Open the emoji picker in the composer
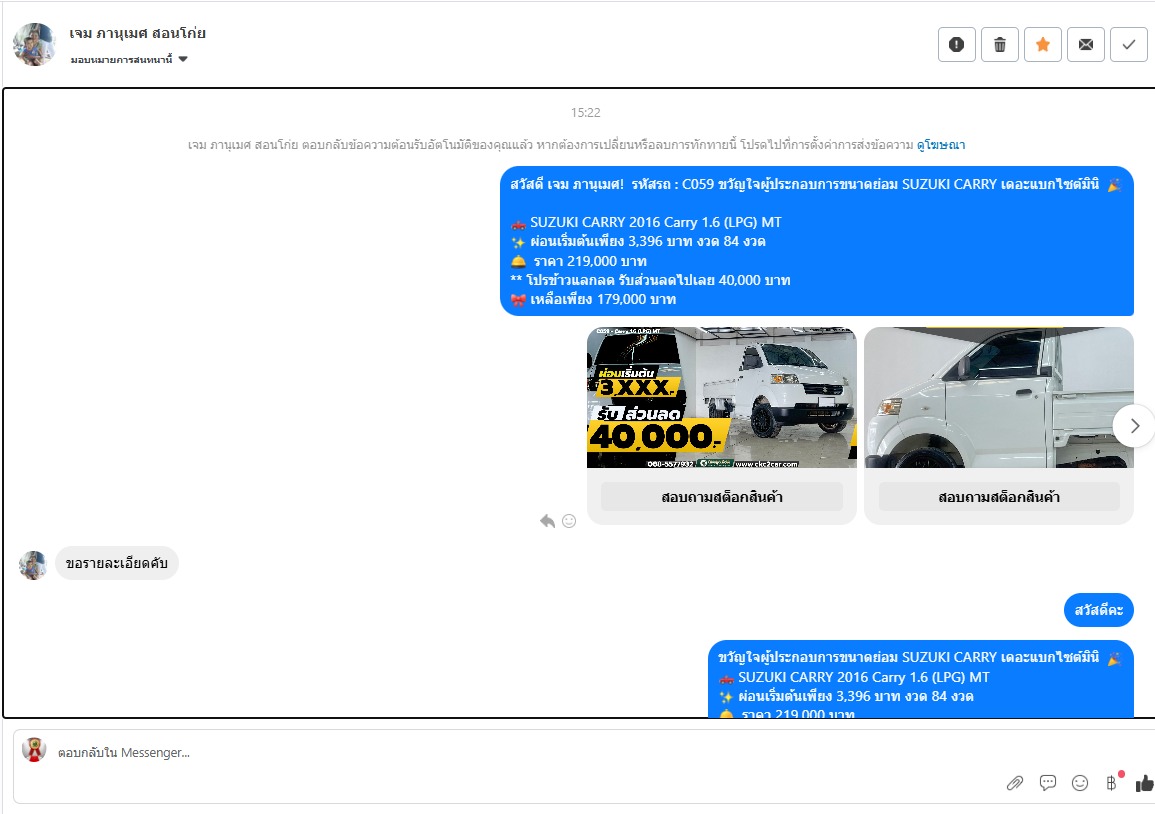 [1080, 783]
